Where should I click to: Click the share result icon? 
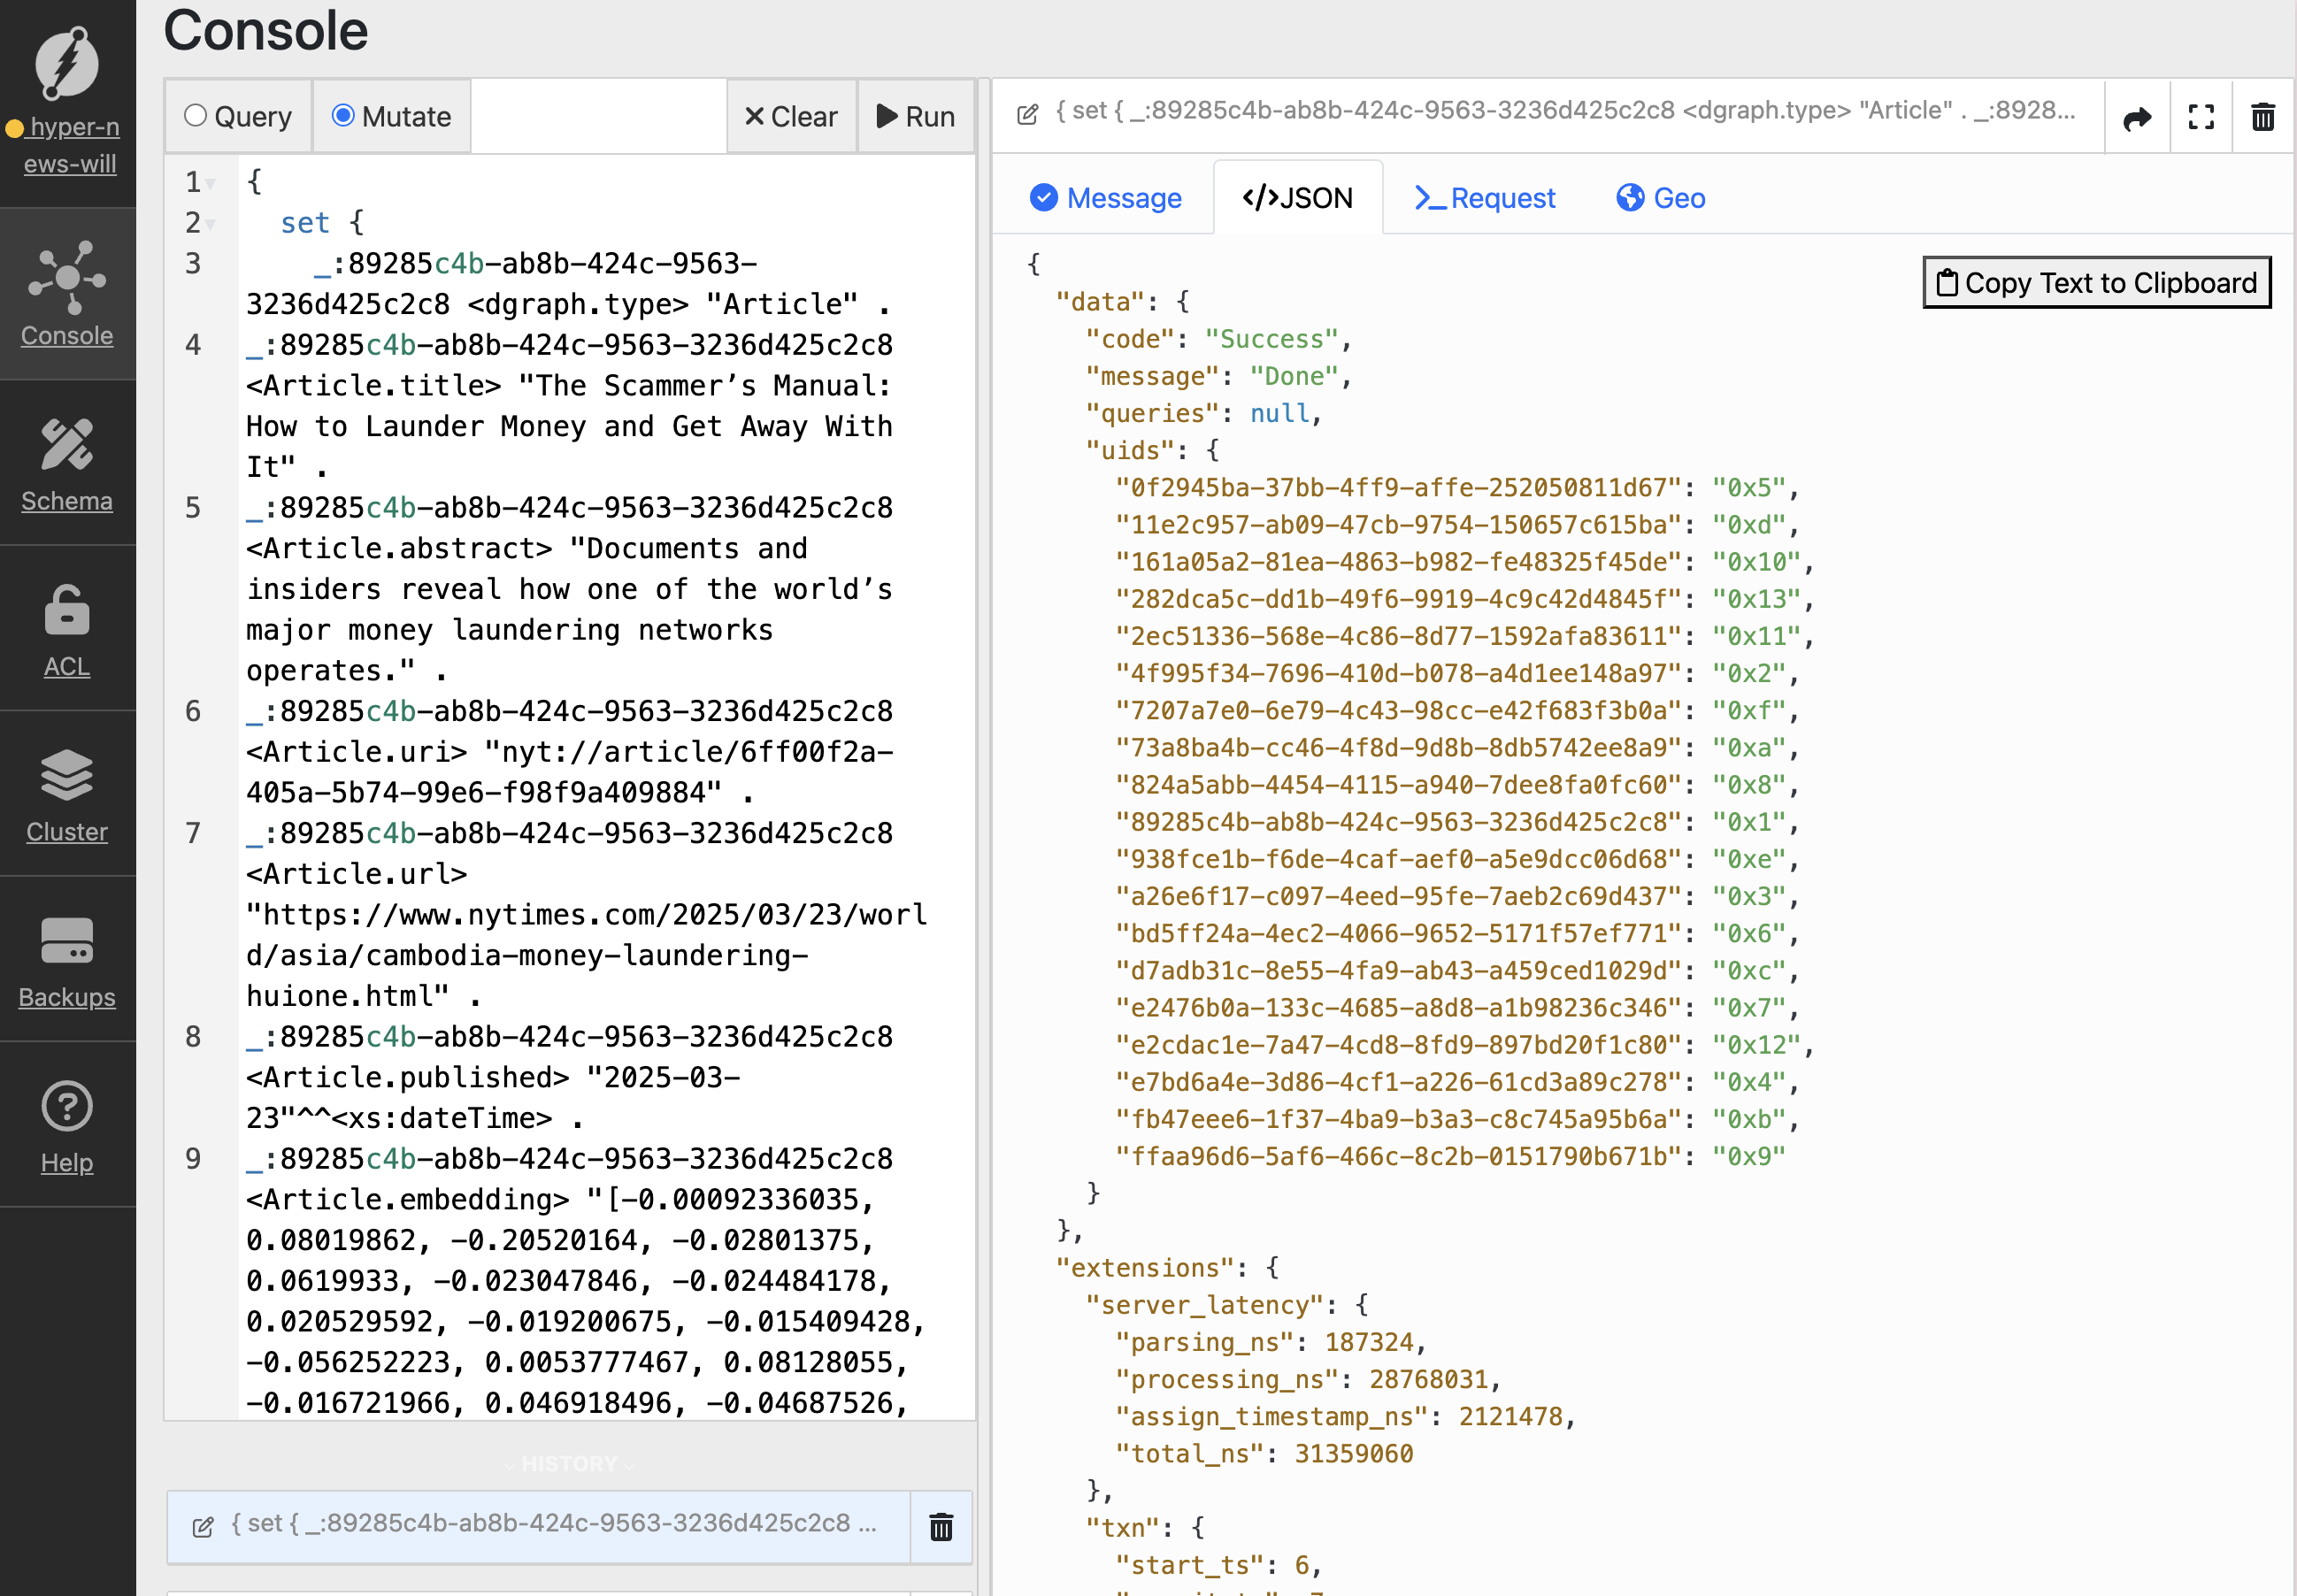[x=2136, y=117]
